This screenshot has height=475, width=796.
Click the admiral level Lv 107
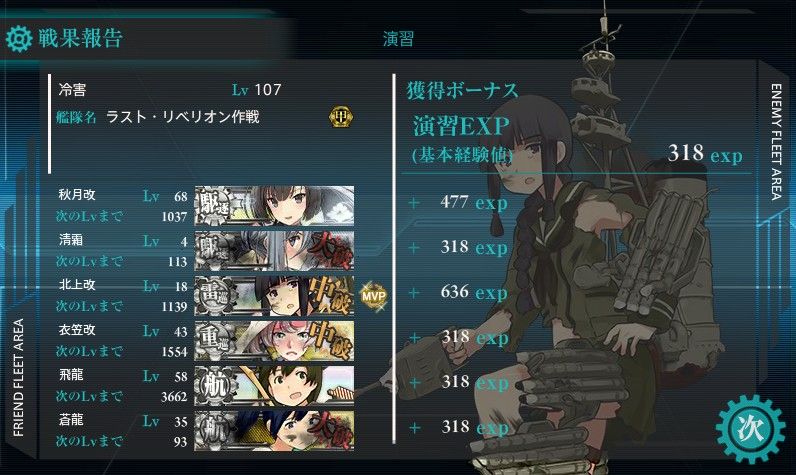pyautogui.click(x=256, y=90)
